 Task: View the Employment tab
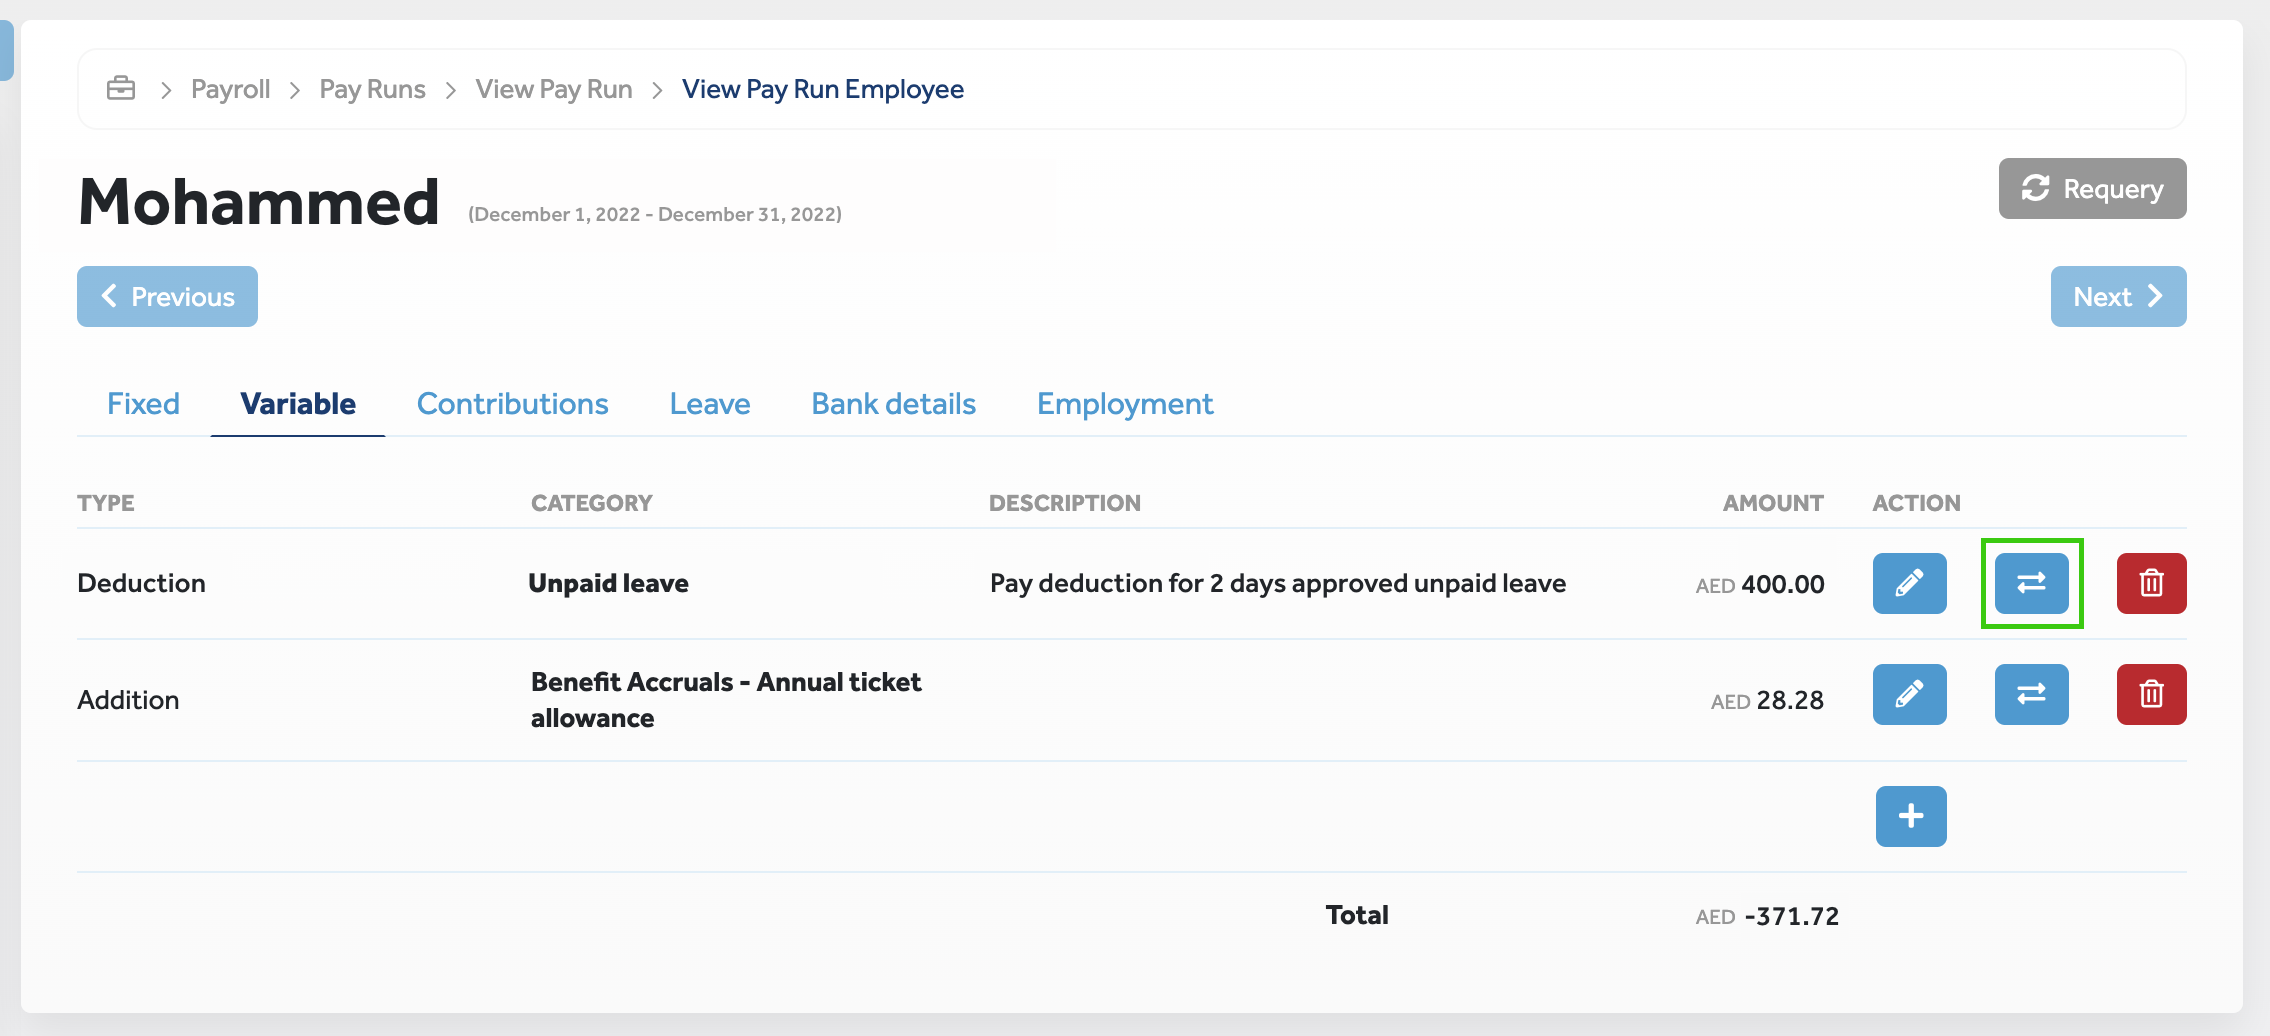pos(1124,404)
